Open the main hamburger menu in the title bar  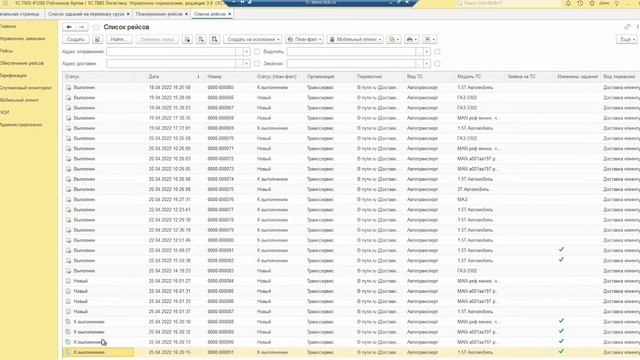pos(5,3)
